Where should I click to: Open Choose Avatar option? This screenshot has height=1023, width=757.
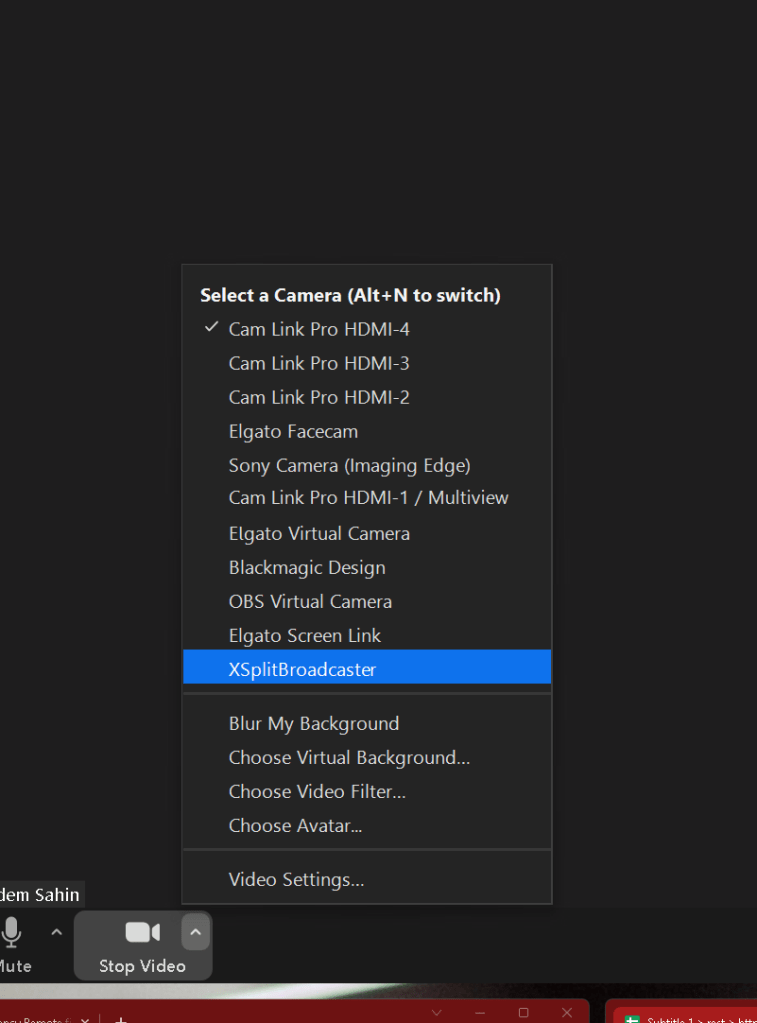click(367, 825)
